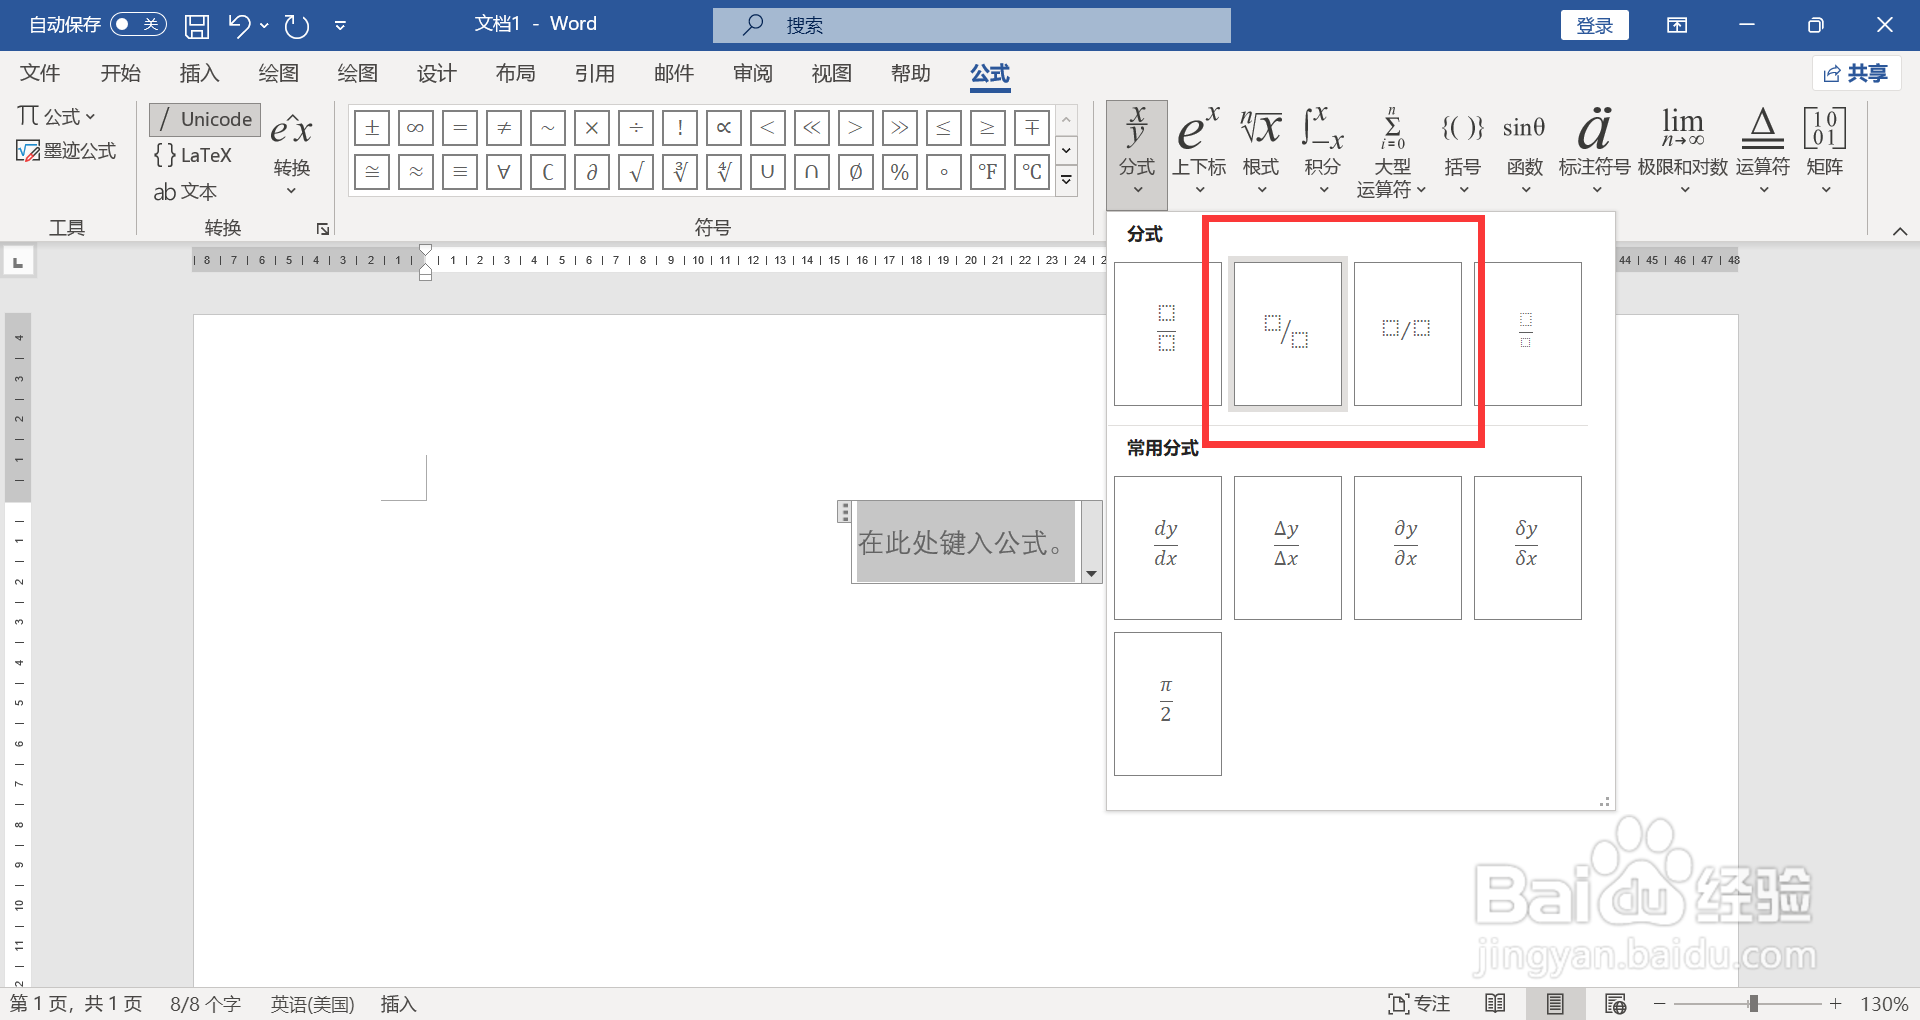The width and height of the screenshot is (1920, 1020).
Task: Insert the union symbol
Action: [768, 172]
